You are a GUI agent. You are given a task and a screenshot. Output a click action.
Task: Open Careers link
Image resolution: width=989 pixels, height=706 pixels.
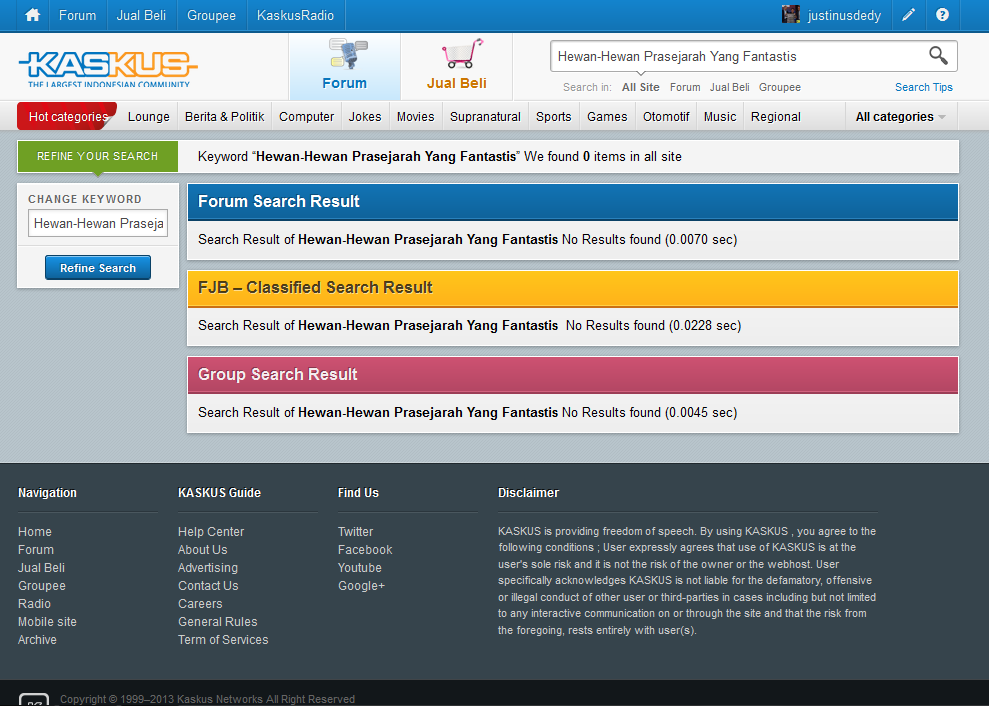point(200,604)
